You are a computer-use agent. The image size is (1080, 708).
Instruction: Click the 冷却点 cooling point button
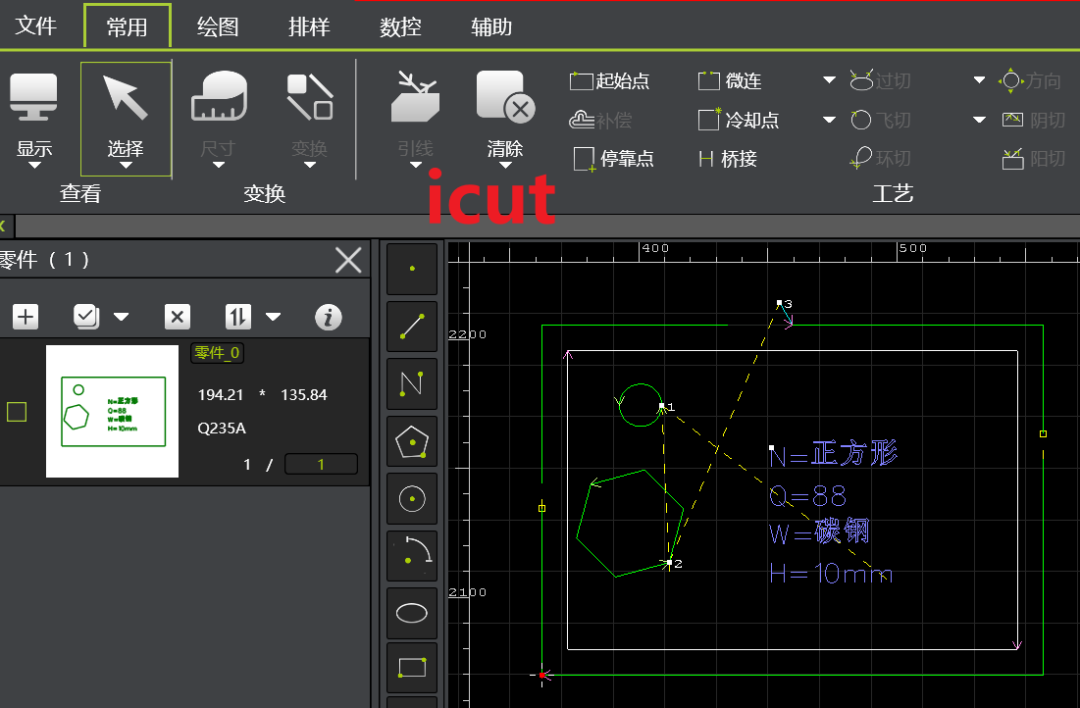point(738,121)
